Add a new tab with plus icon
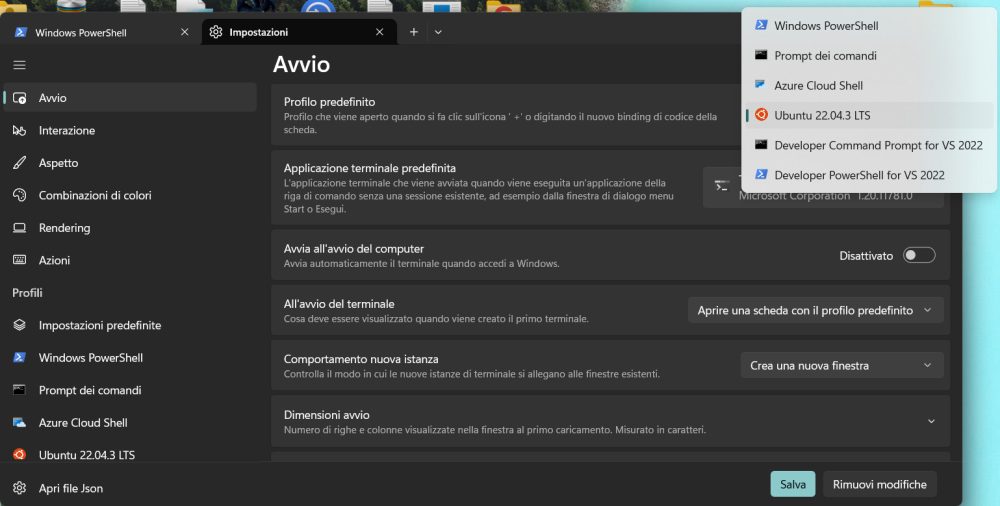1000x506 pixels. tap(414, 32)
